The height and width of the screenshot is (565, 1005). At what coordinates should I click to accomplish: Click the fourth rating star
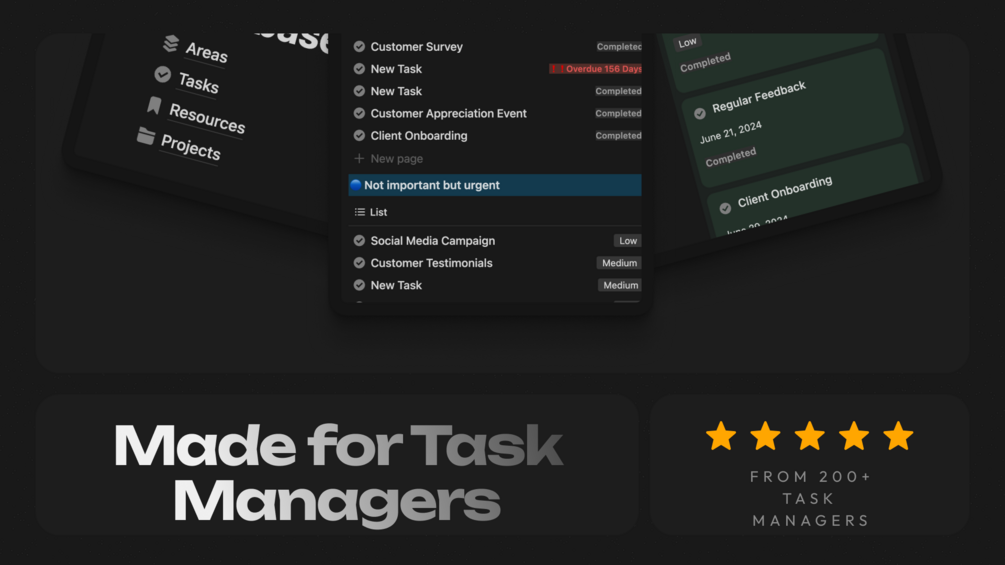pos(854,436)
